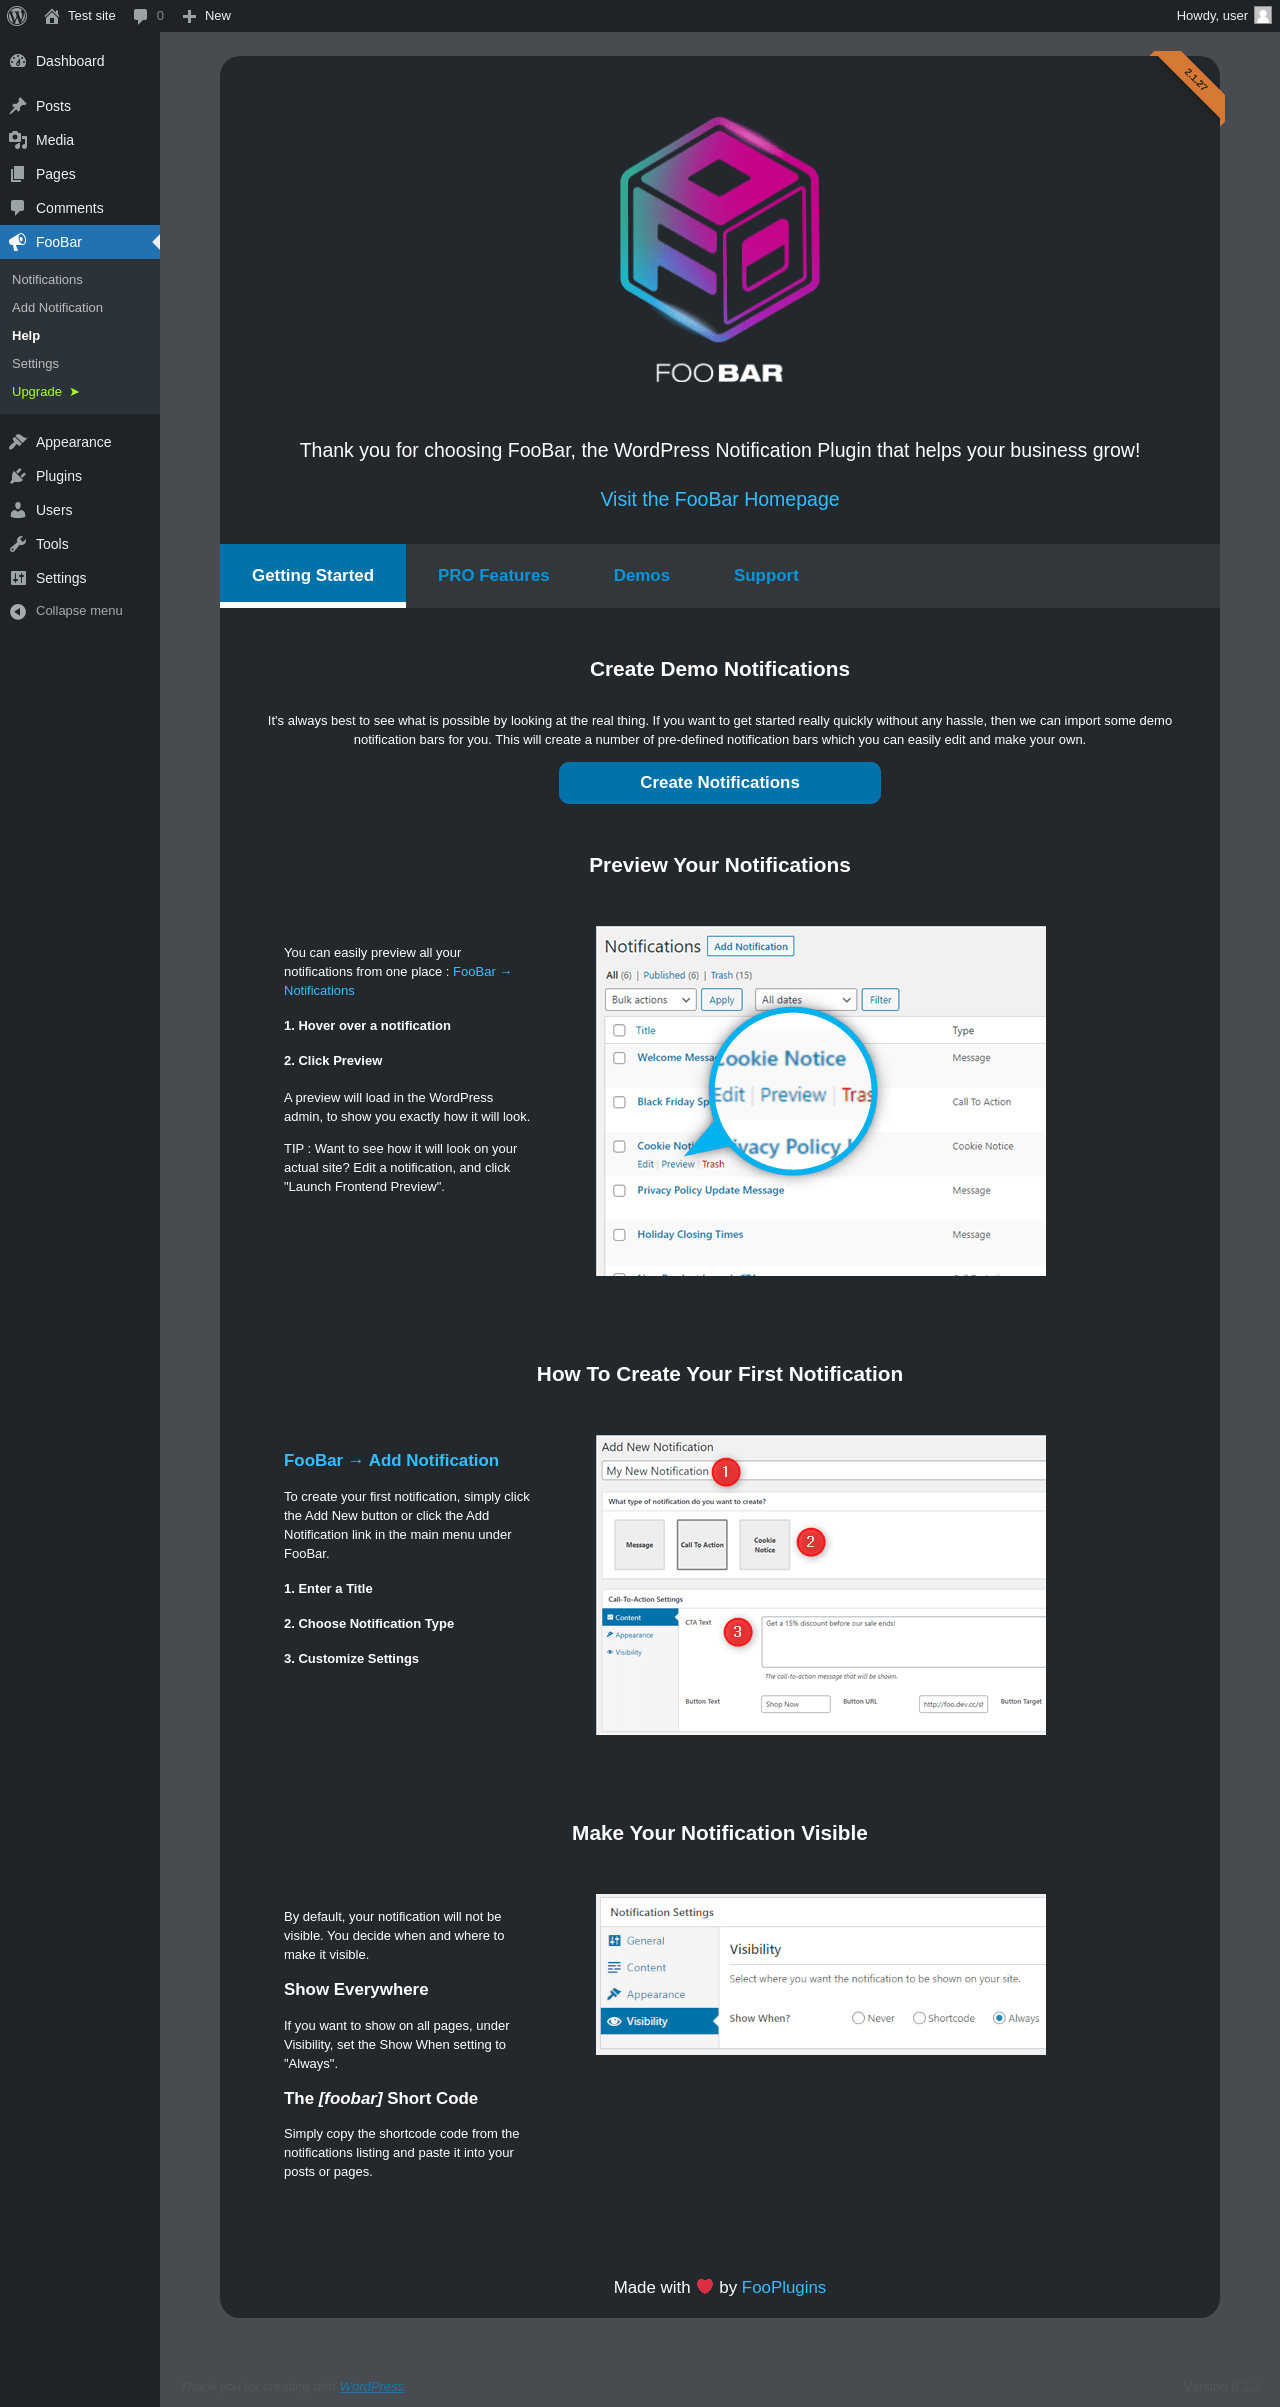Click the Settings sliders icon
Screen dimensions: 1280x2407
coord(18,578)
